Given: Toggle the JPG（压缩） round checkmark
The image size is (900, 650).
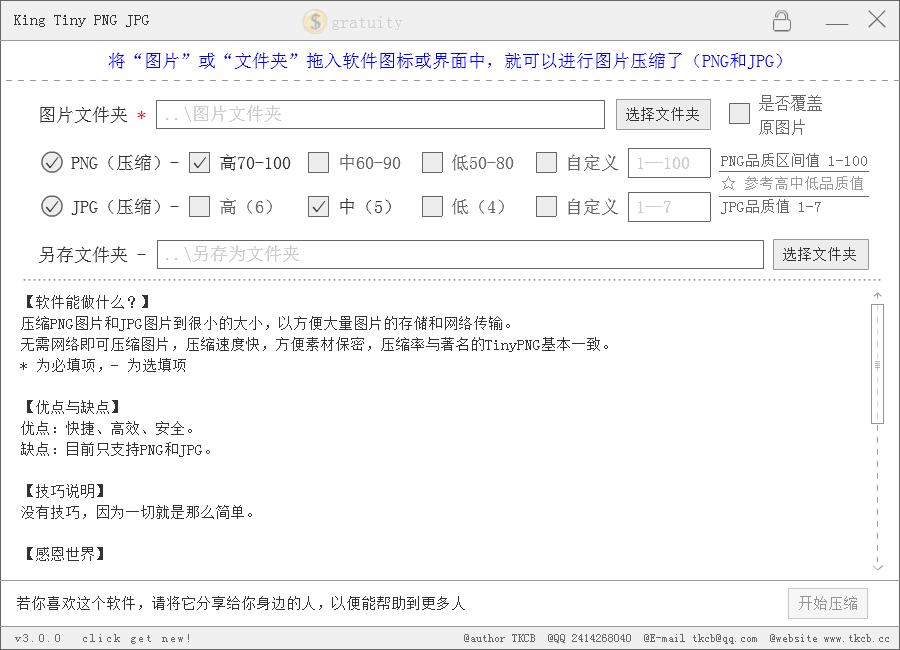Looking at the screenshot, I should [52, 206].
